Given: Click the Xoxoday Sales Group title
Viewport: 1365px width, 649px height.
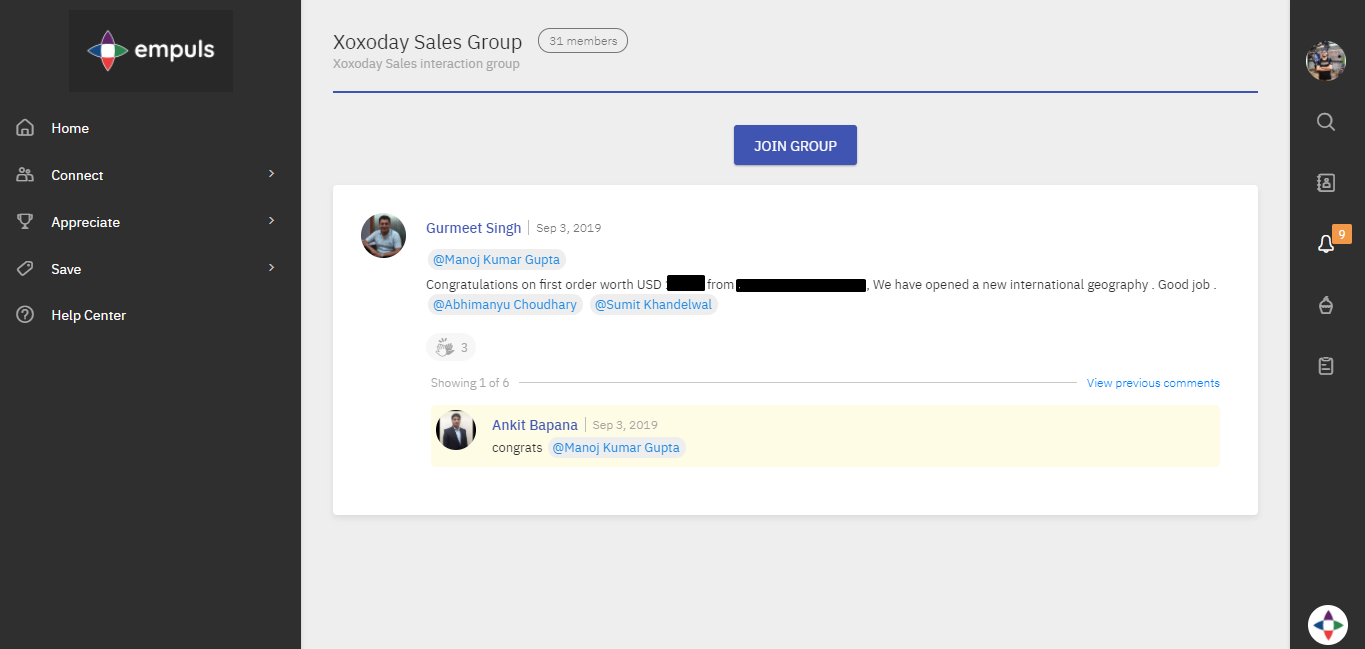Looking at the screenshot, I should pyautogui.click(x=428, y=42).
